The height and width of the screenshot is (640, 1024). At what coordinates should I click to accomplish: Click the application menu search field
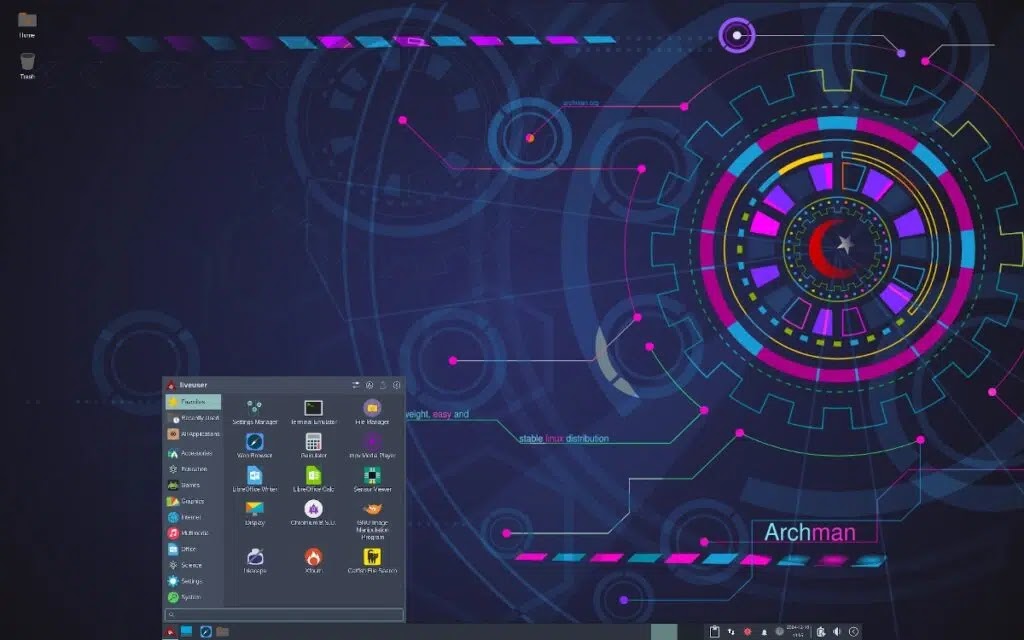pyautogui.click(x=284, y=614)
